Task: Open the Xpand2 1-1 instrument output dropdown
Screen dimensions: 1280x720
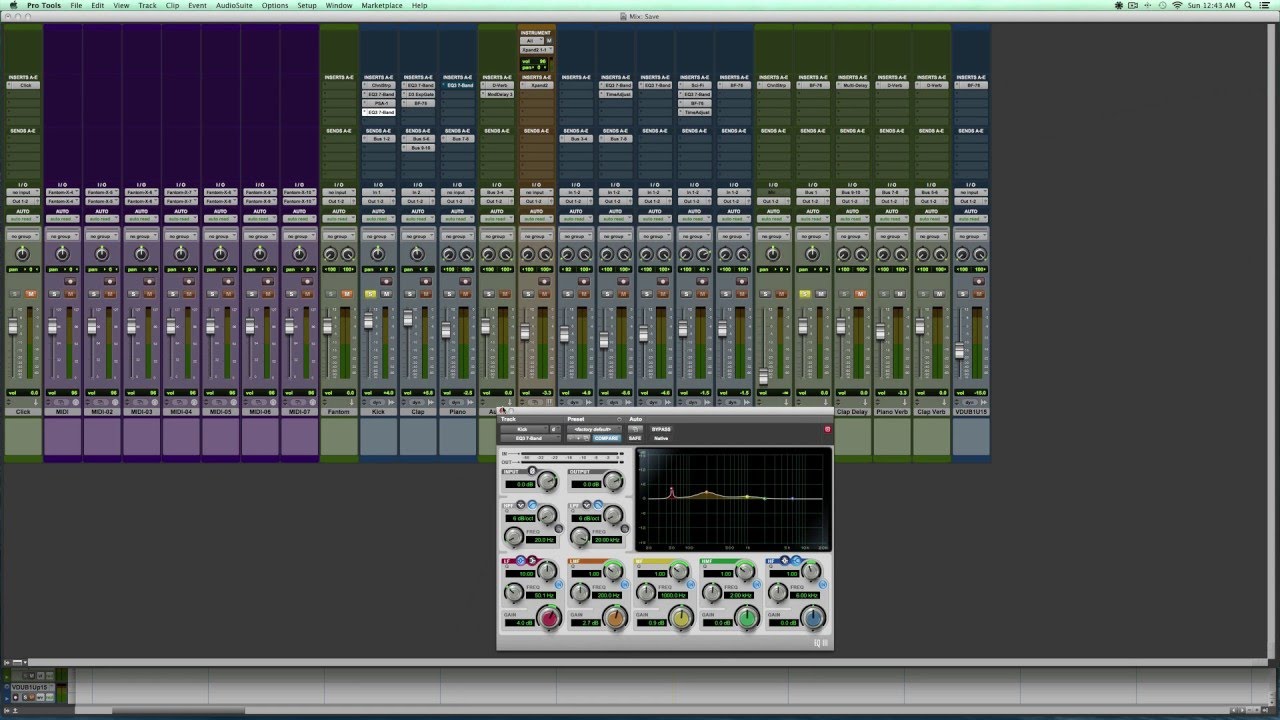Action: [537, 50]
